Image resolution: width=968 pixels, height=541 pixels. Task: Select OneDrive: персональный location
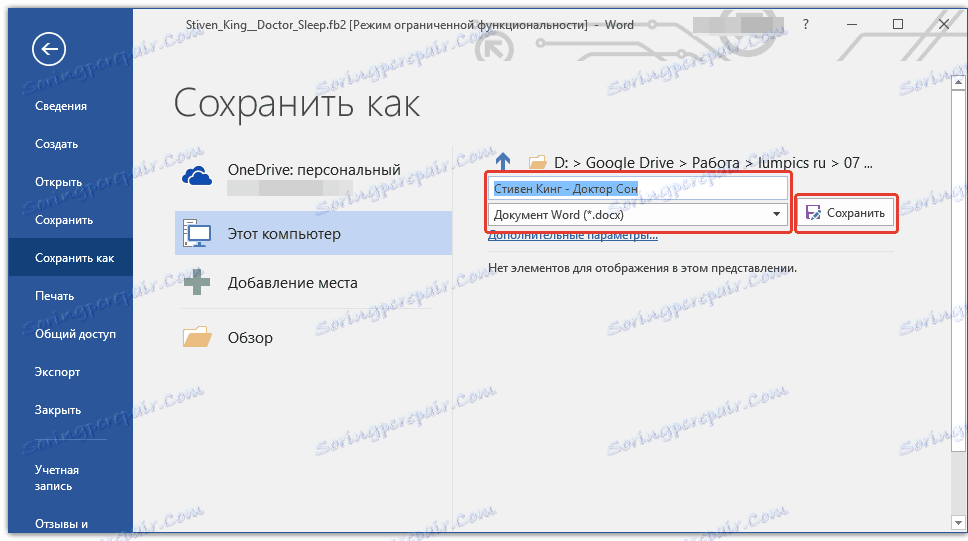point(314,177)
